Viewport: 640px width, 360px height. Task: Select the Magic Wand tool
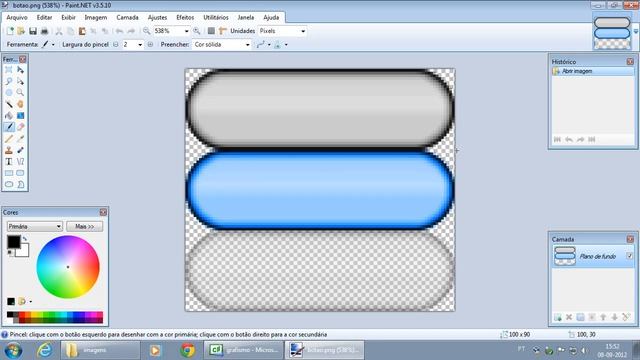point(9,104)
